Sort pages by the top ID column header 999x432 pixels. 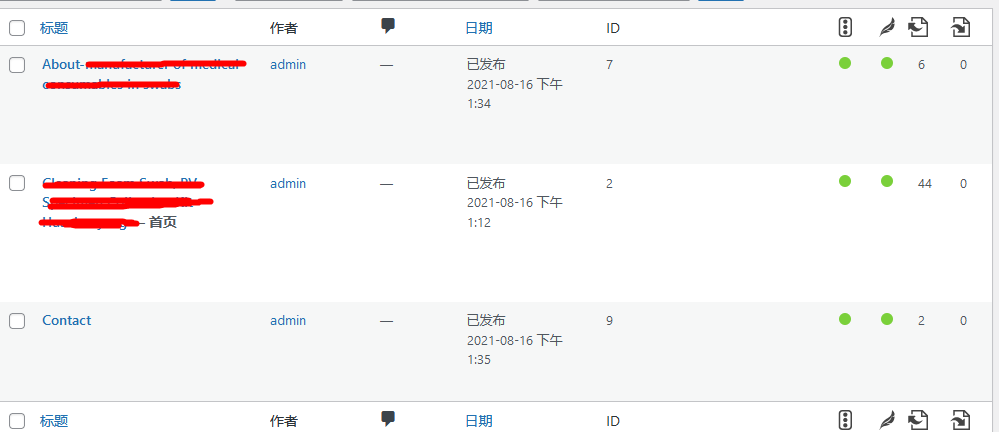pos(613,28)
